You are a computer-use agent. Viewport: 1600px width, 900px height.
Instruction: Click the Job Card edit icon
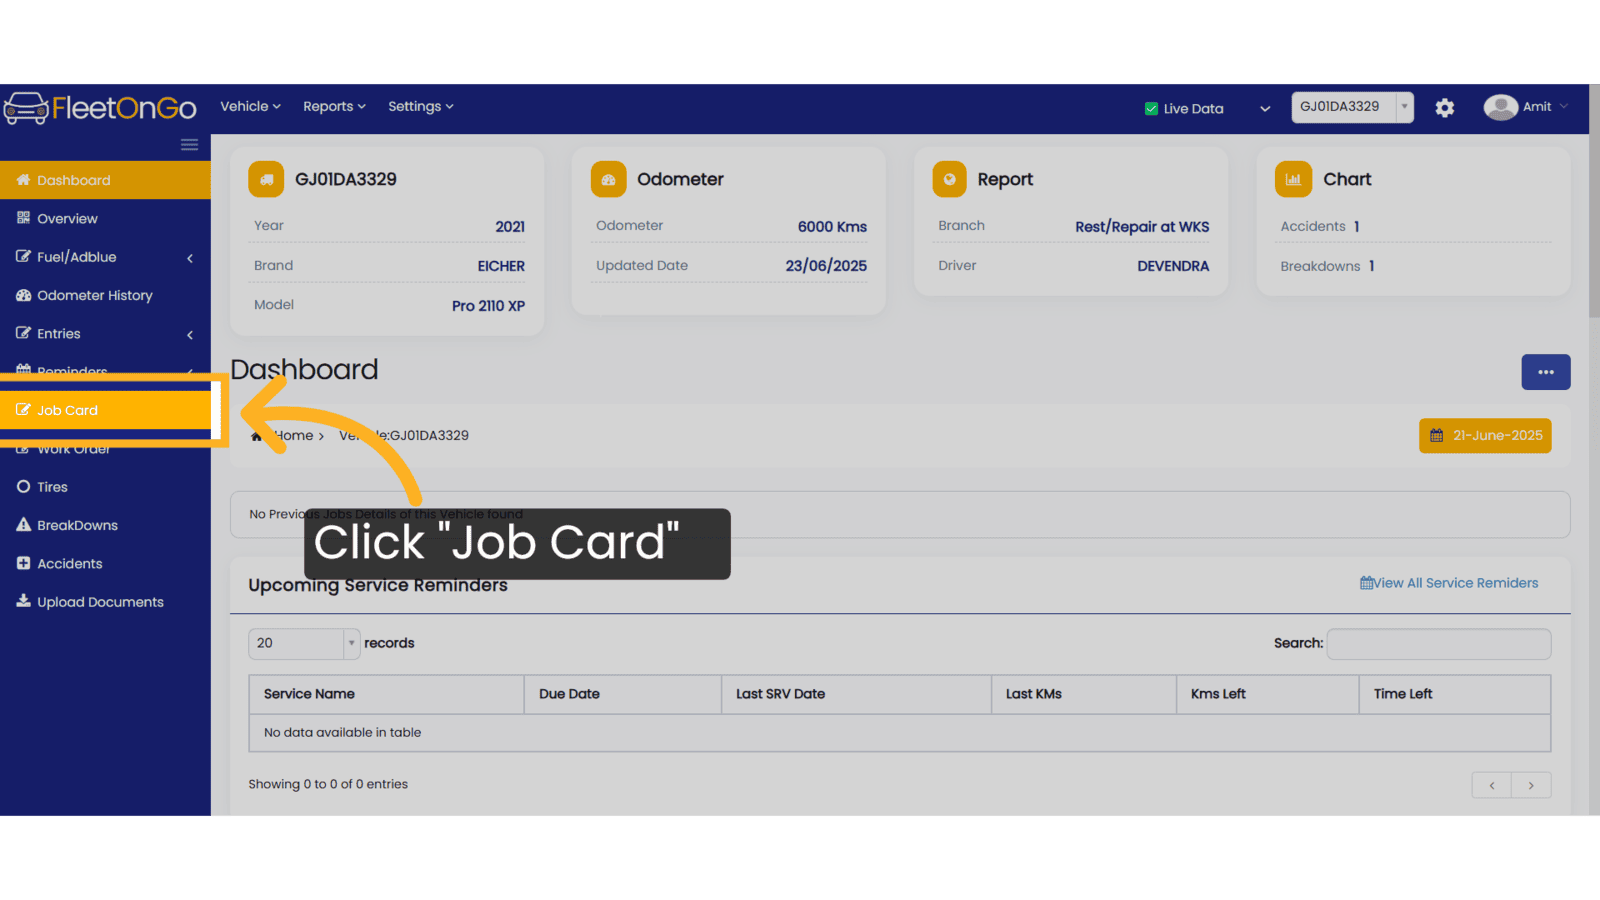click(x=23, y=410)
